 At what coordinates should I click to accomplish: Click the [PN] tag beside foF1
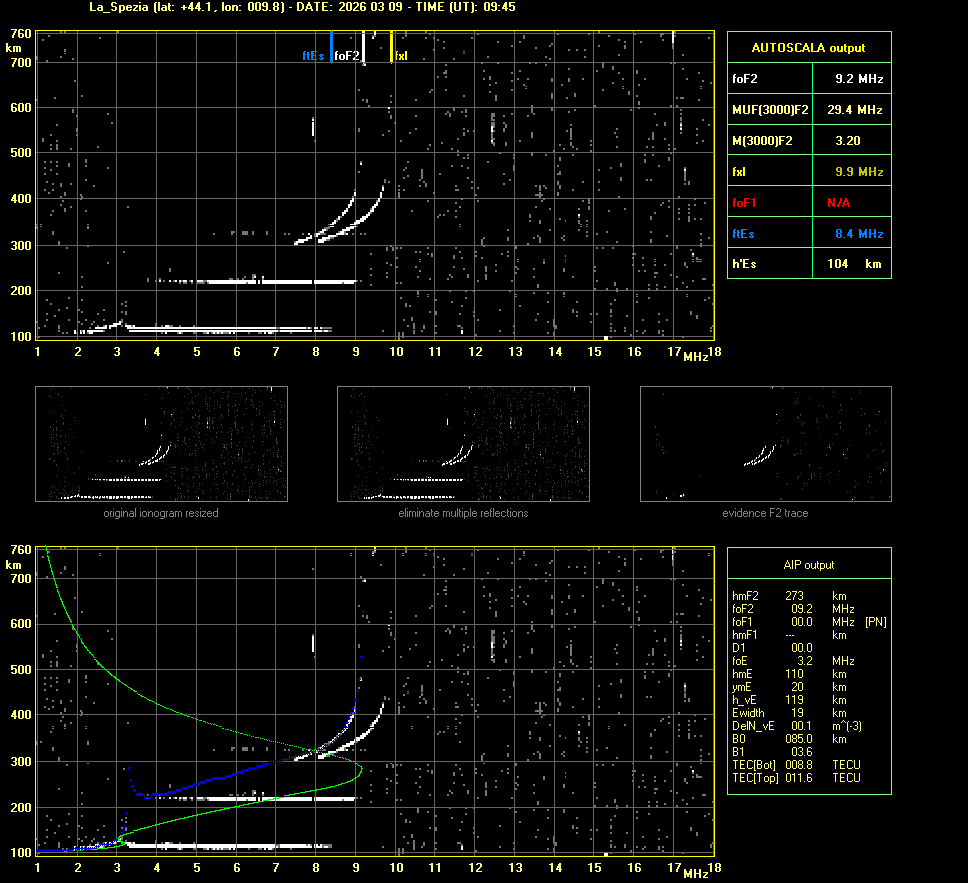point(875,621)
